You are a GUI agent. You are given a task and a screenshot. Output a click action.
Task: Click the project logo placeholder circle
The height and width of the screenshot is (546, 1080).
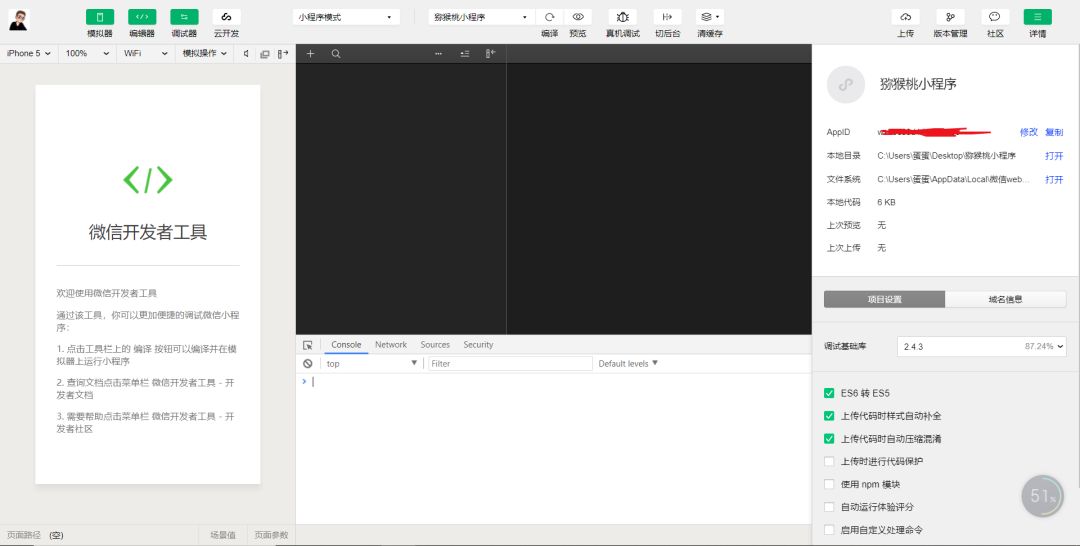pyautogui.click(x=845, y=85)
